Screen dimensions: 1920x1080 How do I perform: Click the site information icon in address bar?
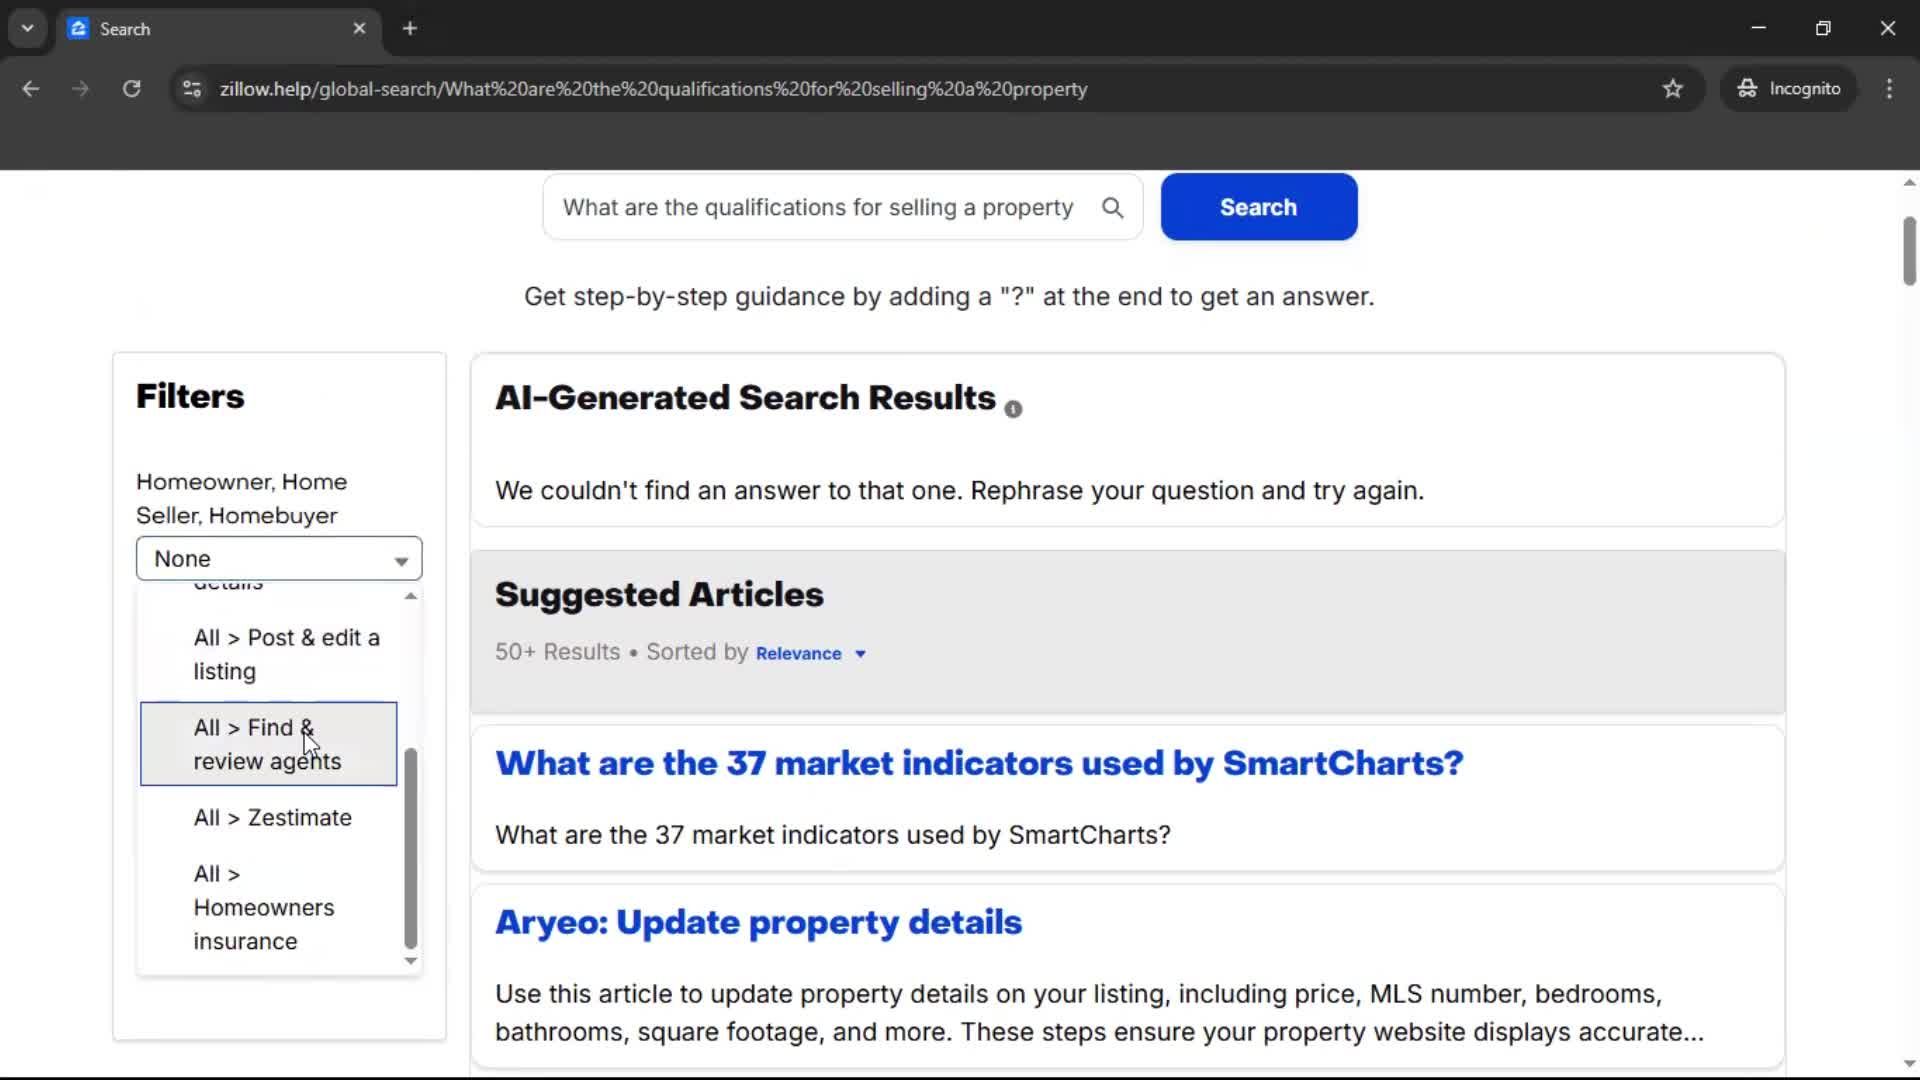click(x=191, y=89)
